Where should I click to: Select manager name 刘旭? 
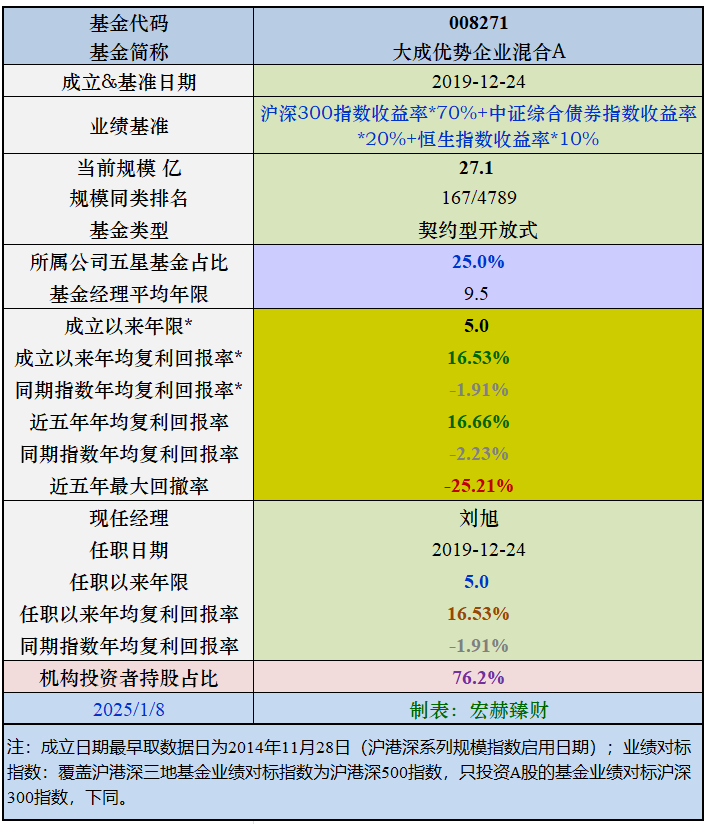click(x=478, y=518)
